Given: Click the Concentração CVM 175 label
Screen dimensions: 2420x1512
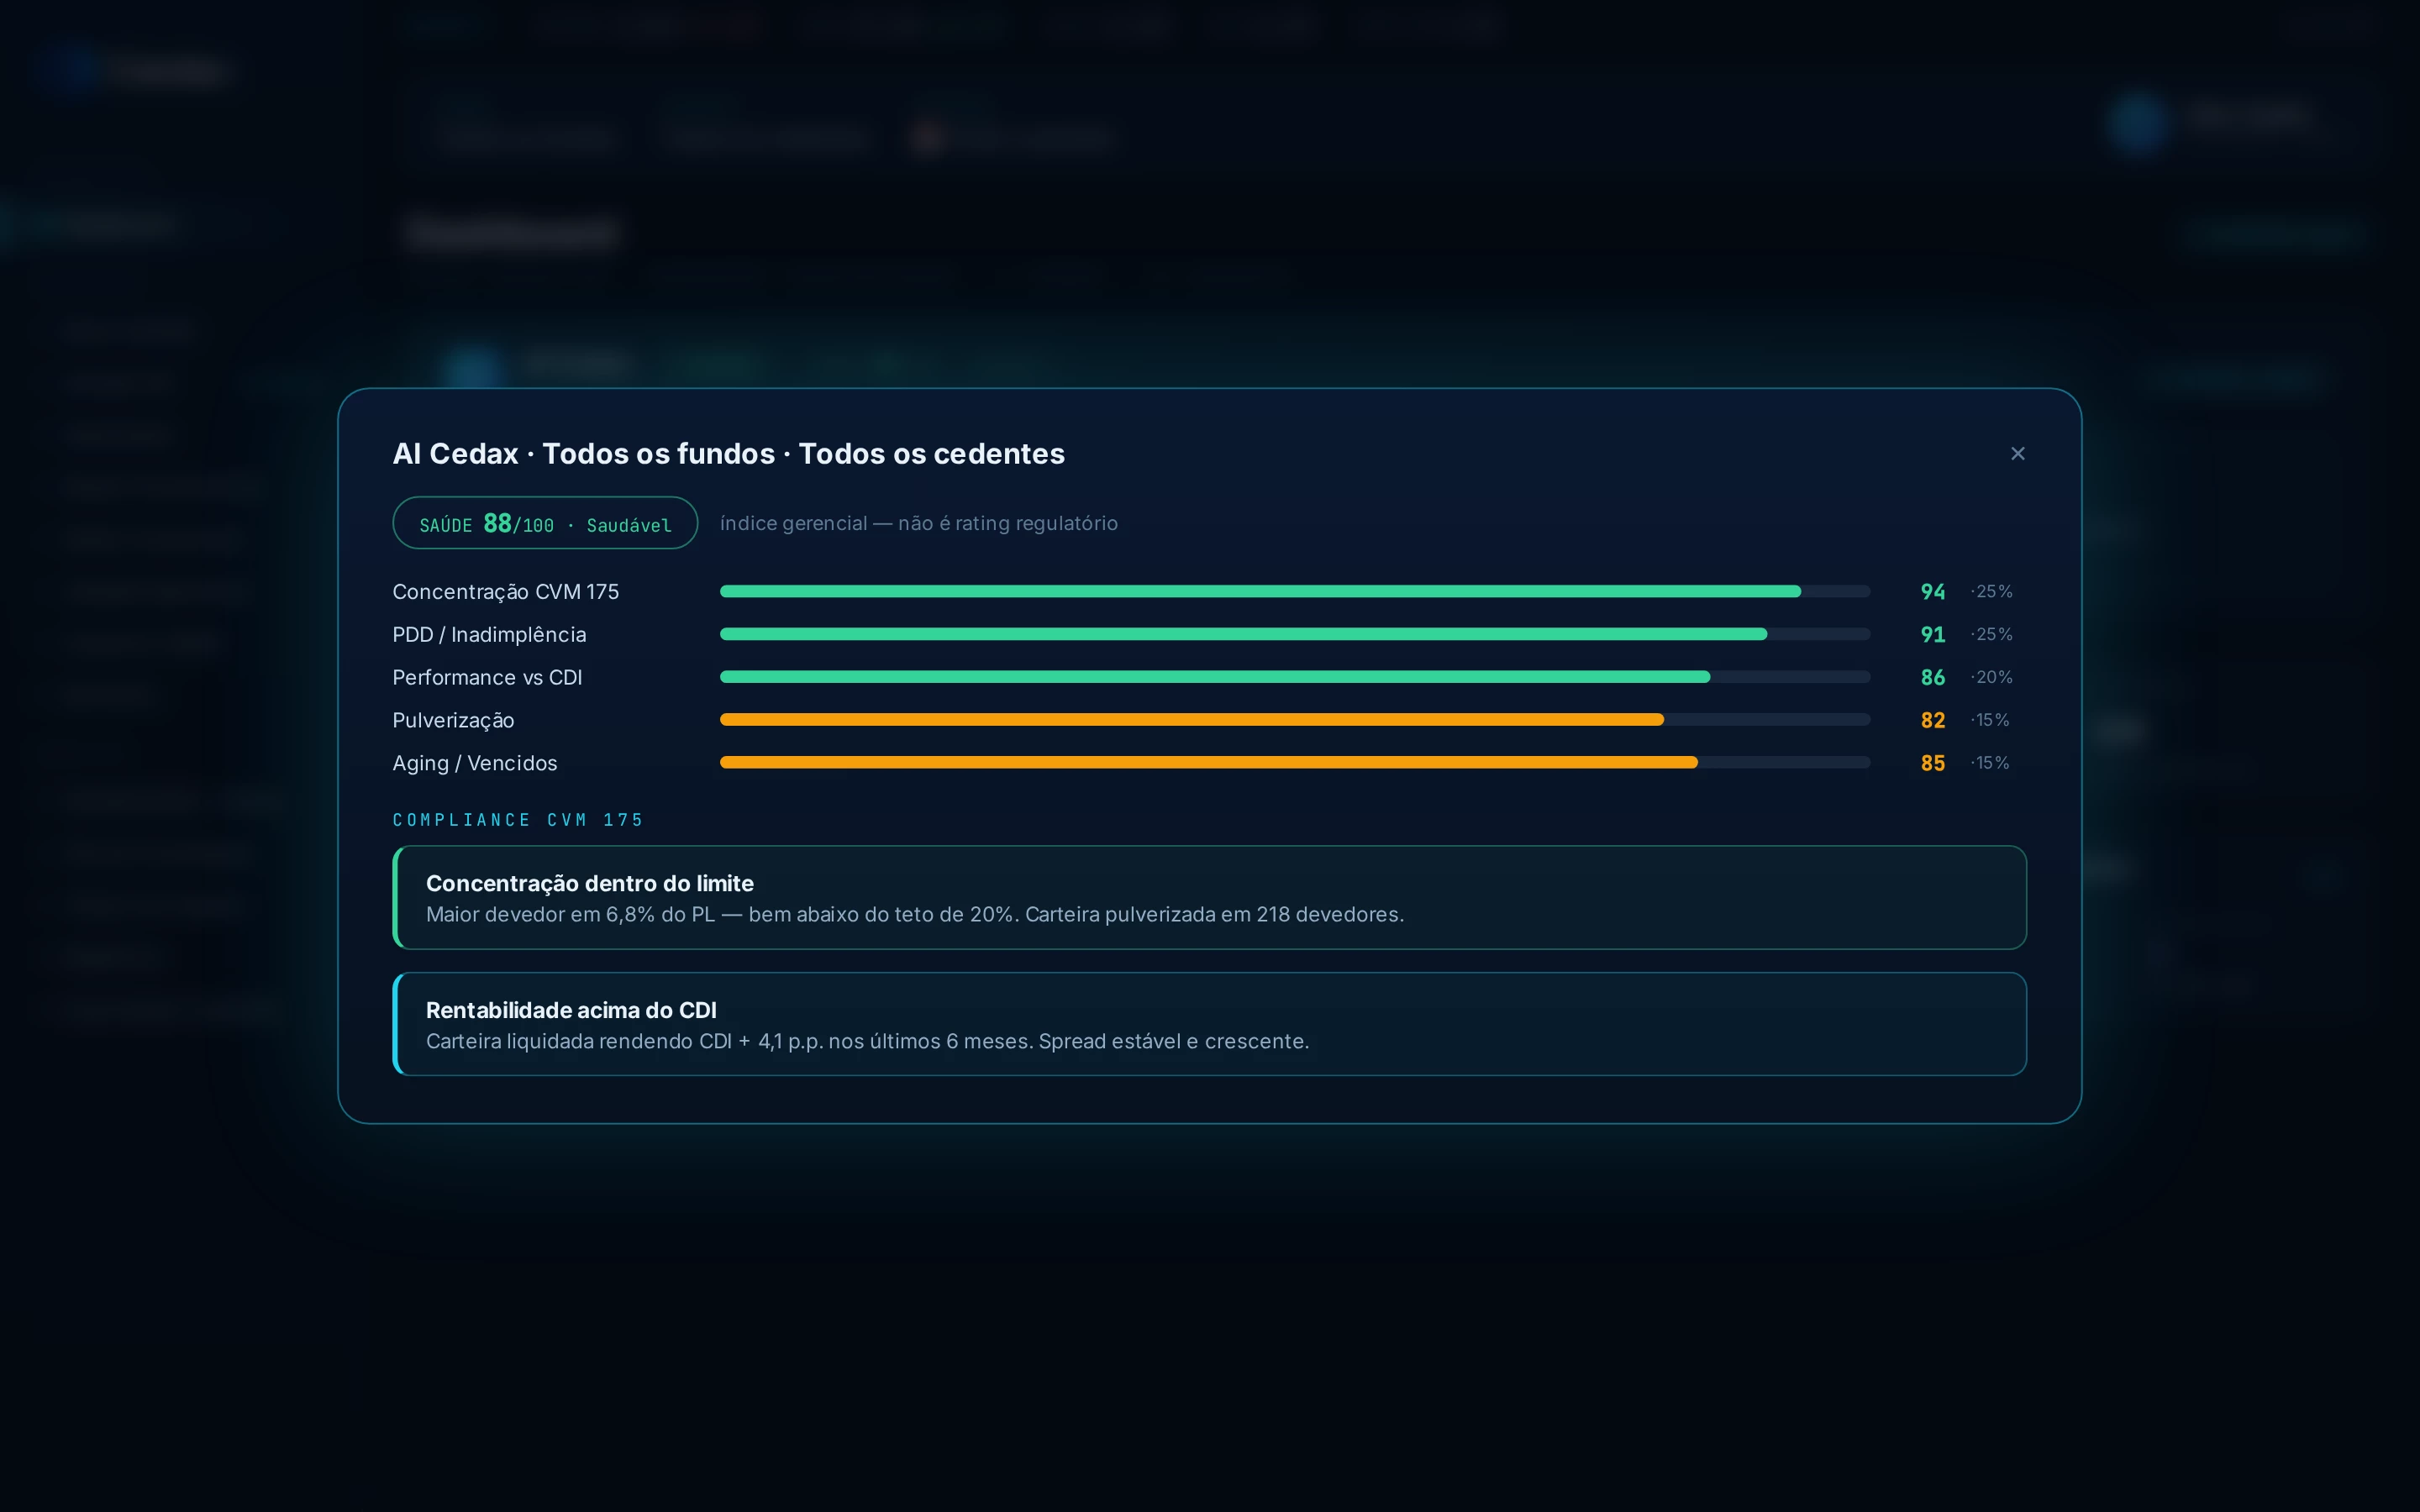Looking at the screenshot, I should (x=506, y=592).
